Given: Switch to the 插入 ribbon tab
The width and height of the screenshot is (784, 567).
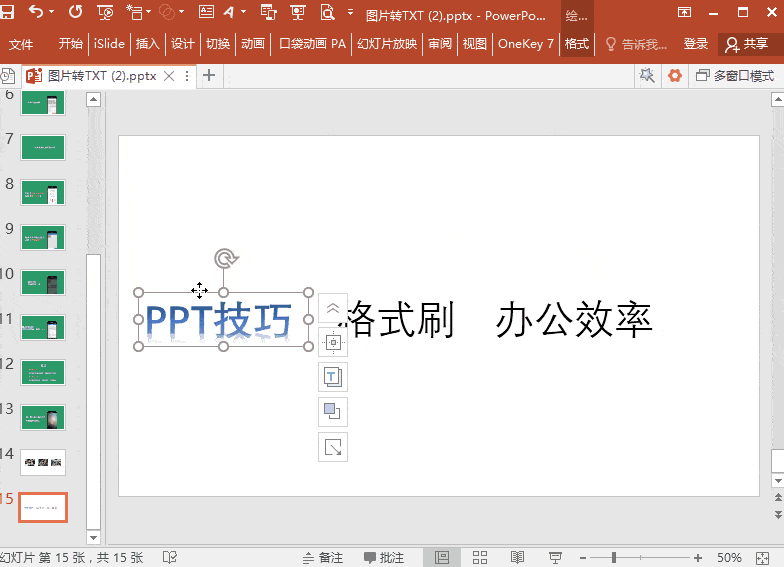Looking at the screenshot, I should pyautogui.click(x=147, y=44).
